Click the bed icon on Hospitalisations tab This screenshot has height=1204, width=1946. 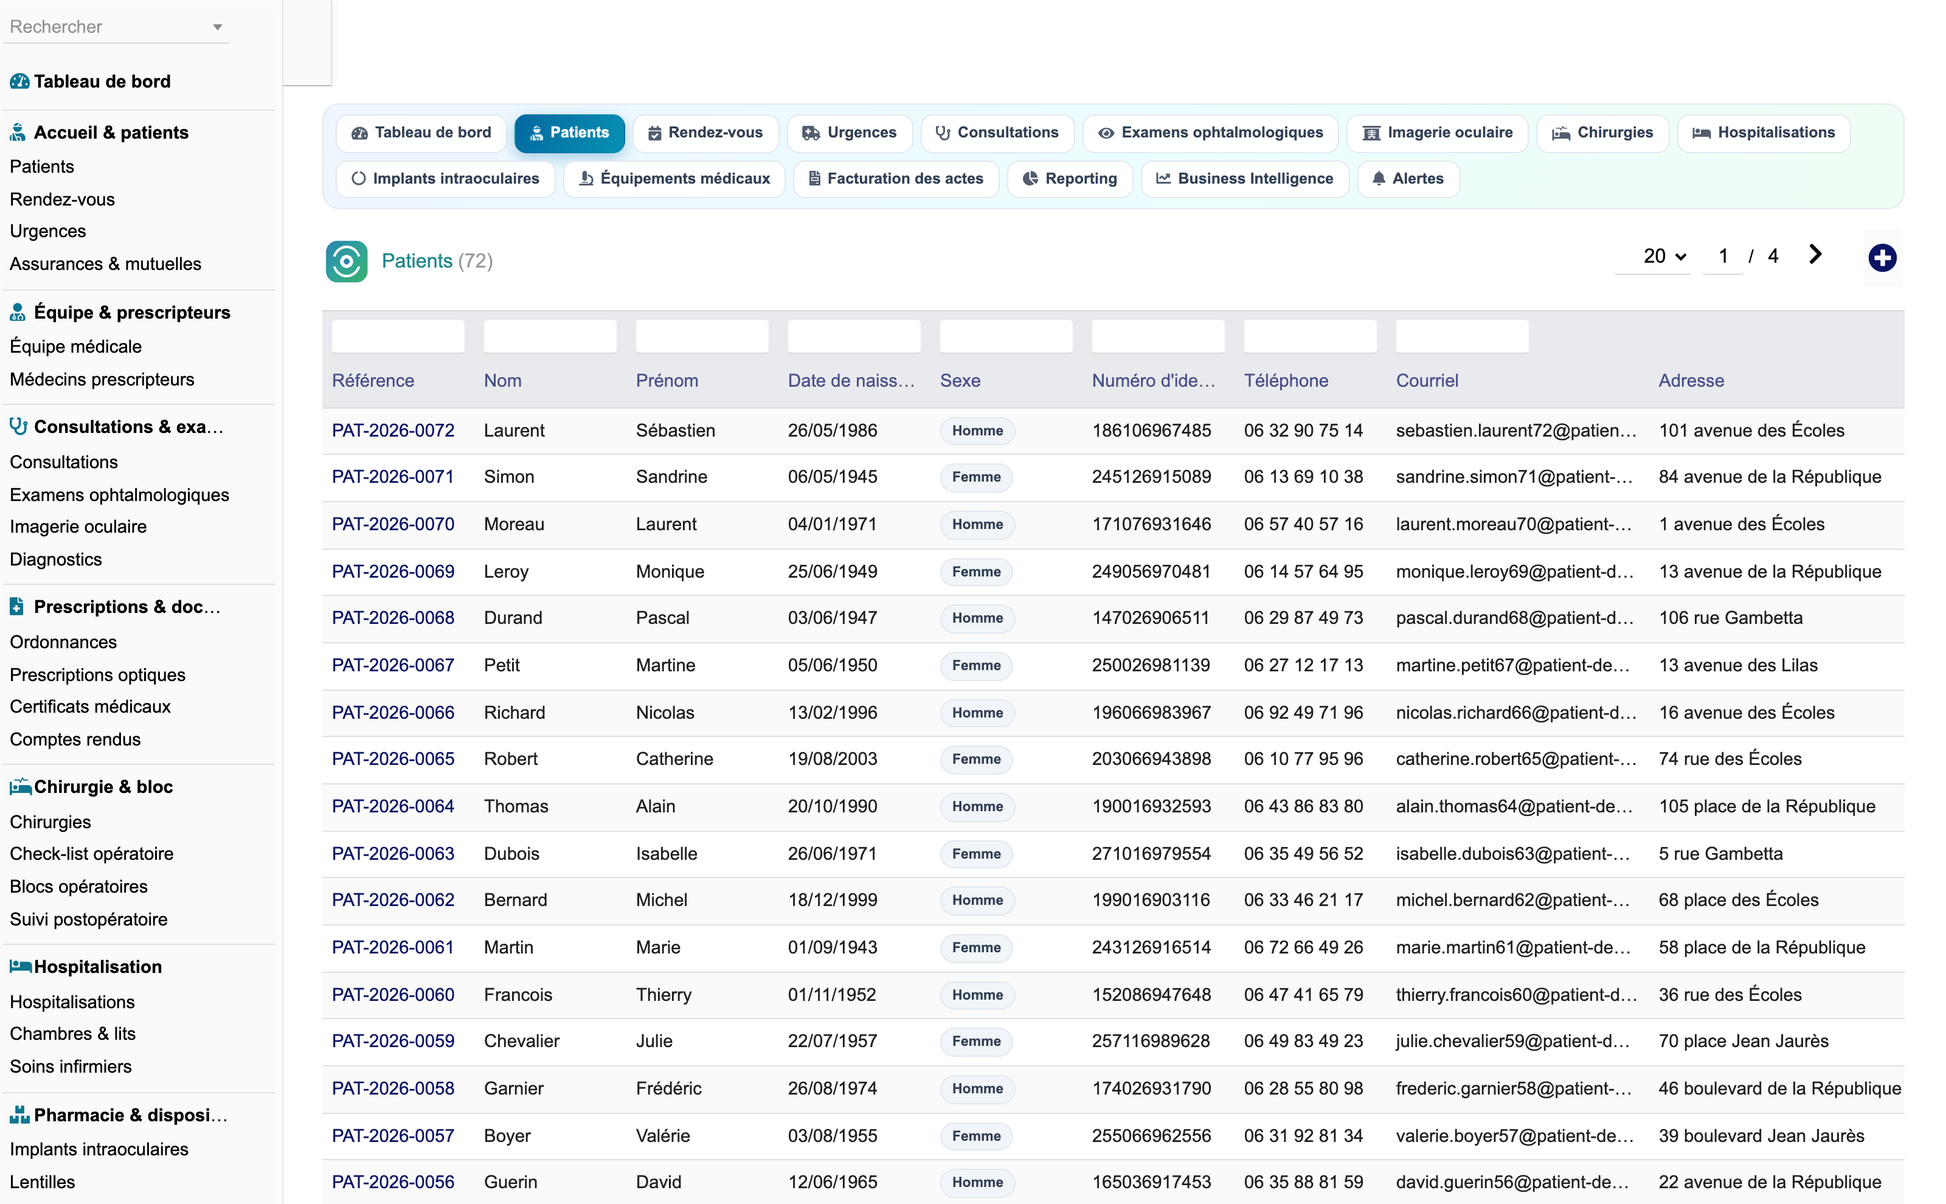click(x=1701, y=133)
